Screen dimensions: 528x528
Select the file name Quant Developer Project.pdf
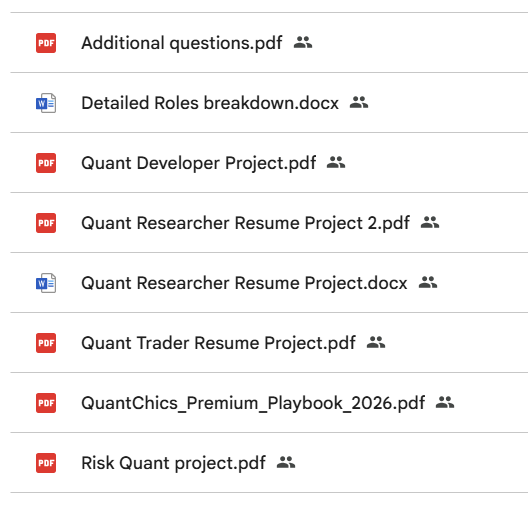pyautogui.click(x=199, y=164)
